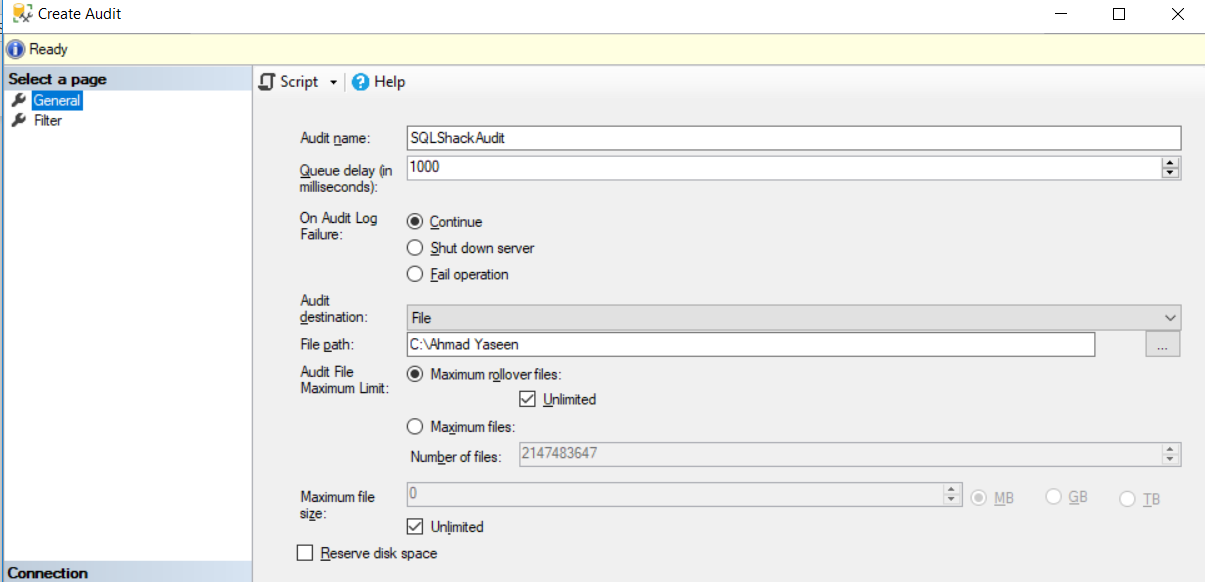Click the File path text field

750,345
